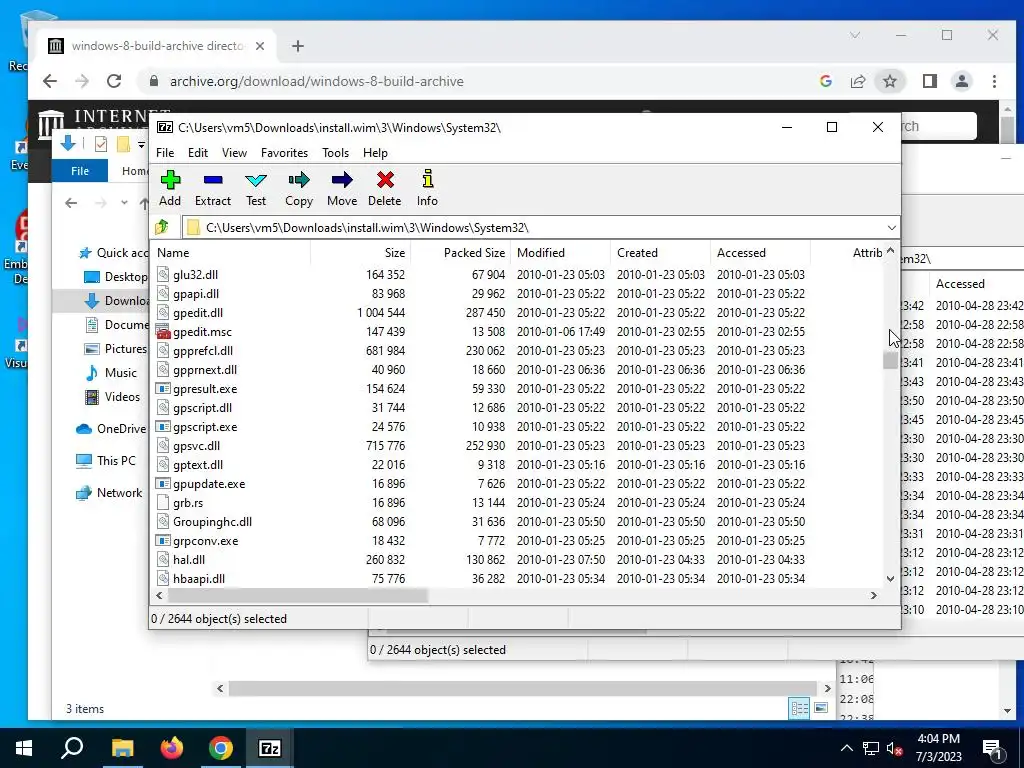Open the 7-Zip File menu
This screenshot has width=1024, height=768.
[x=165, y=153]
